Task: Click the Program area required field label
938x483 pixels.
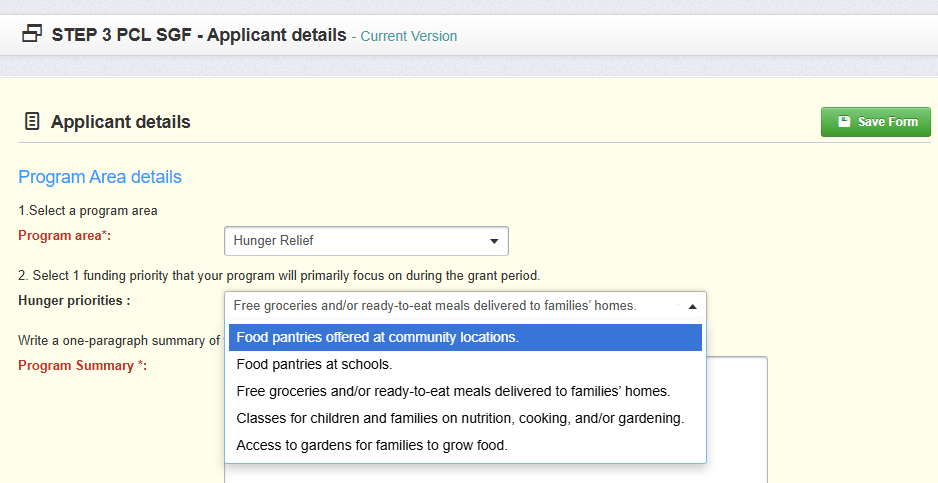Action: (x=64, y=235)
